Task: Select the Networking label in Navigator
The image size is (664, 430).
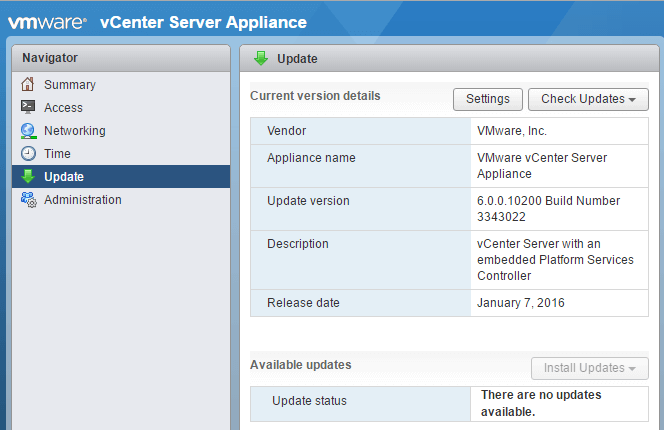Action: 75,131
